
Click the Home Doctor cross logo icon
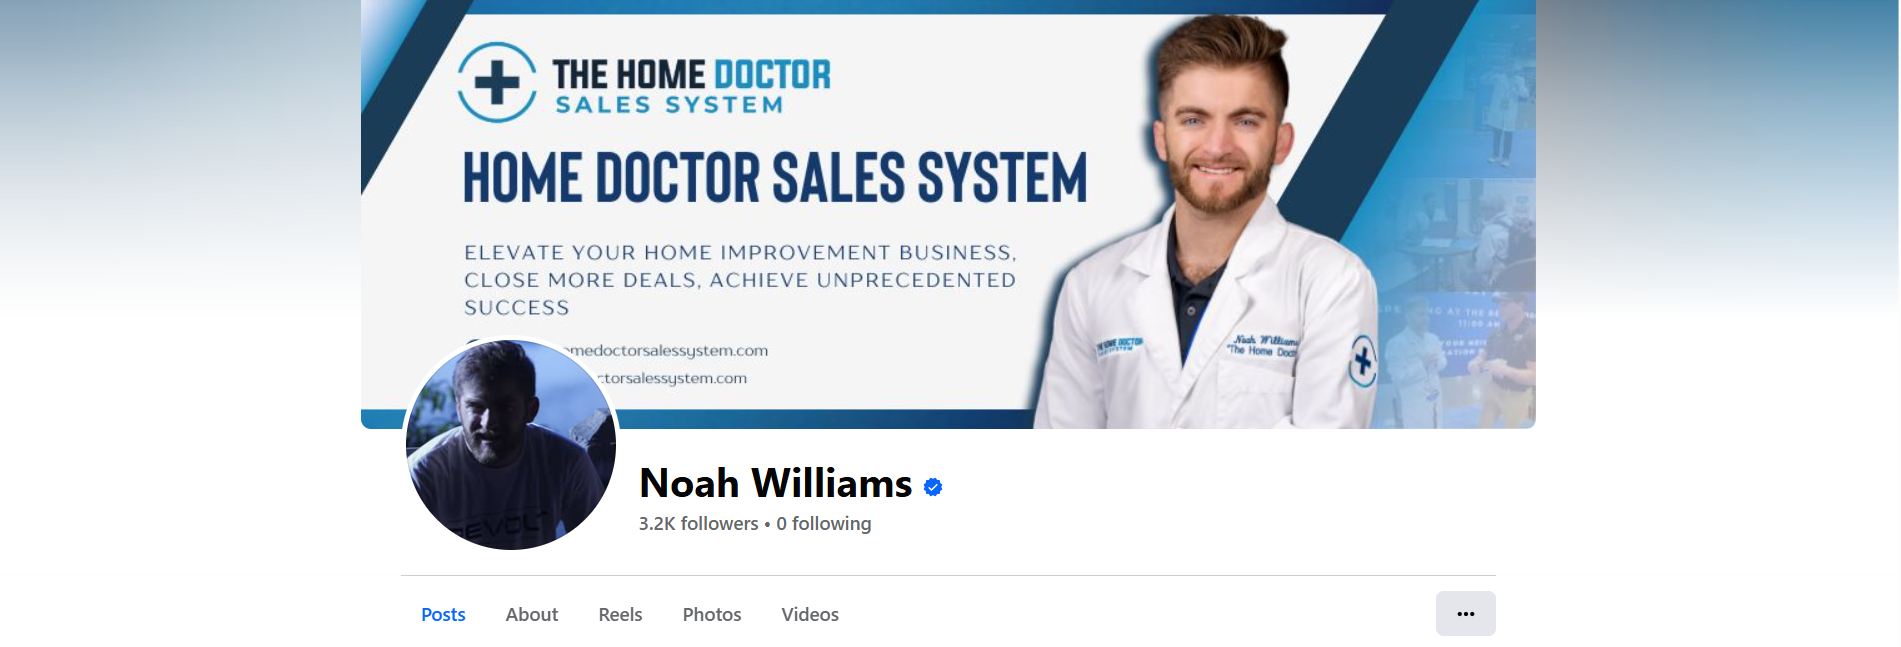[497, 82]
